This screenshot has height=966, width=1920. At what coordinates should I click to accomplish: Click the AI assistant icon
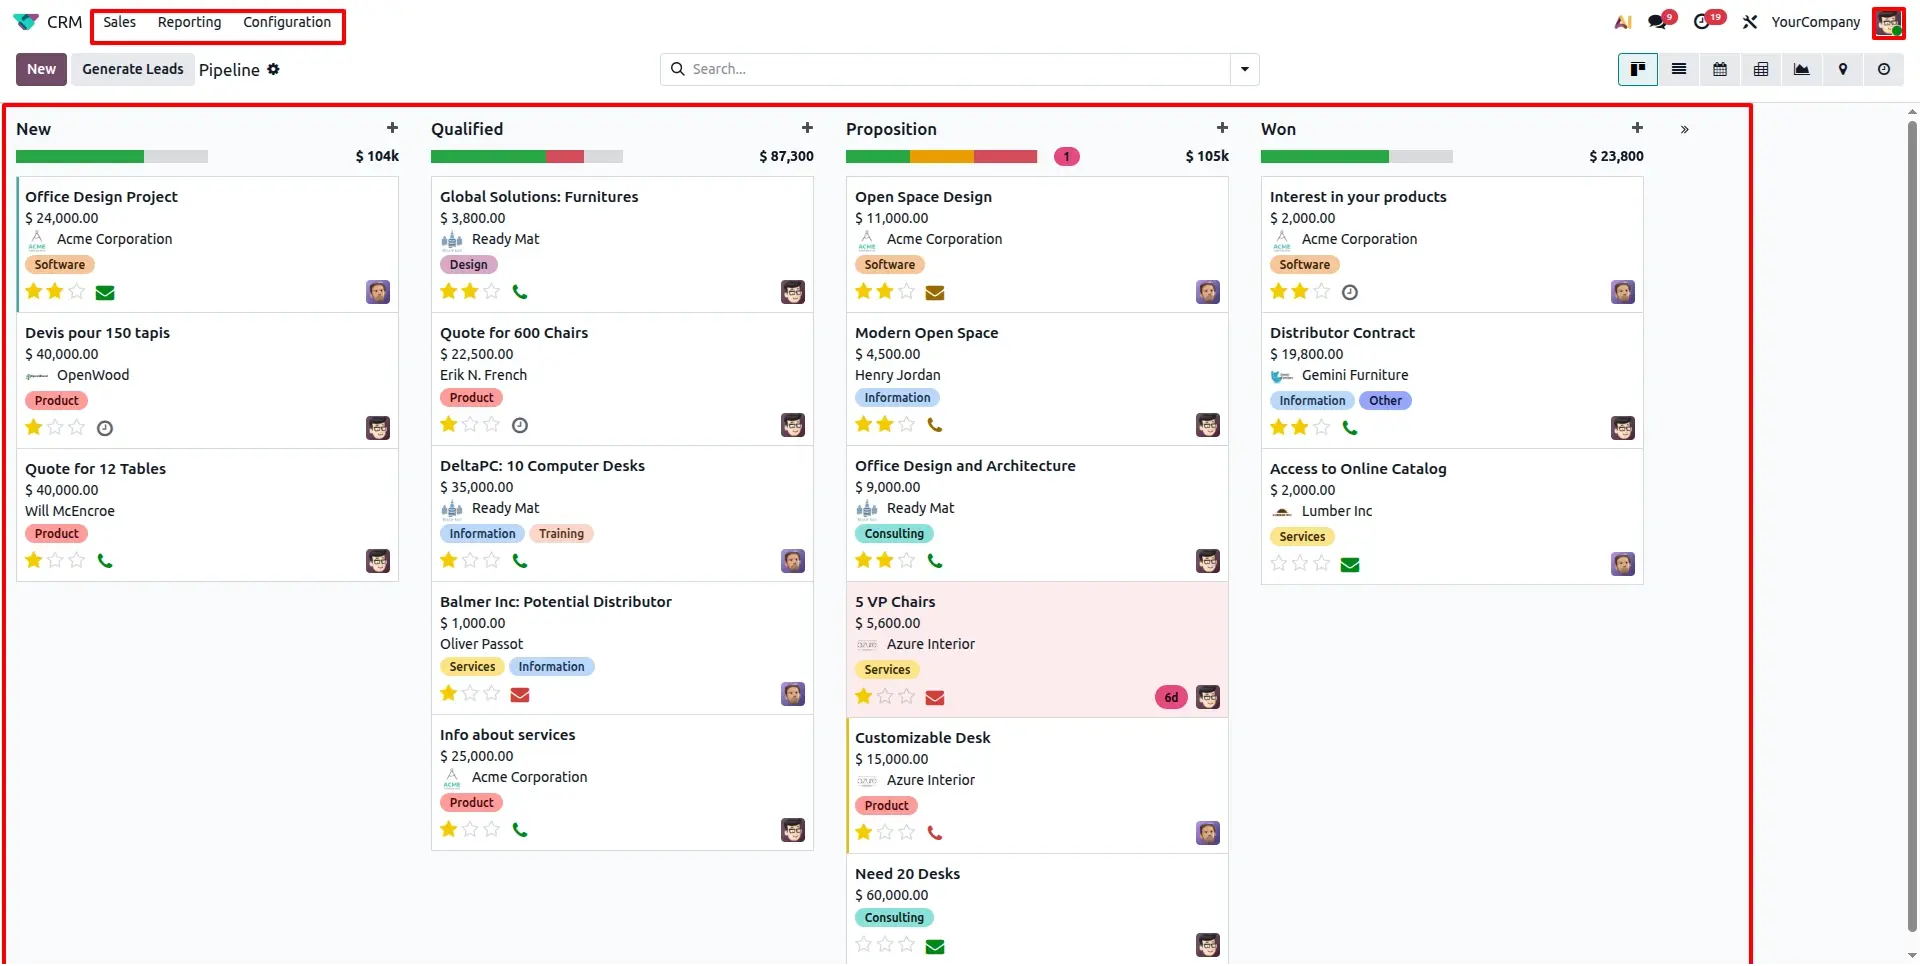point(1623,22)
